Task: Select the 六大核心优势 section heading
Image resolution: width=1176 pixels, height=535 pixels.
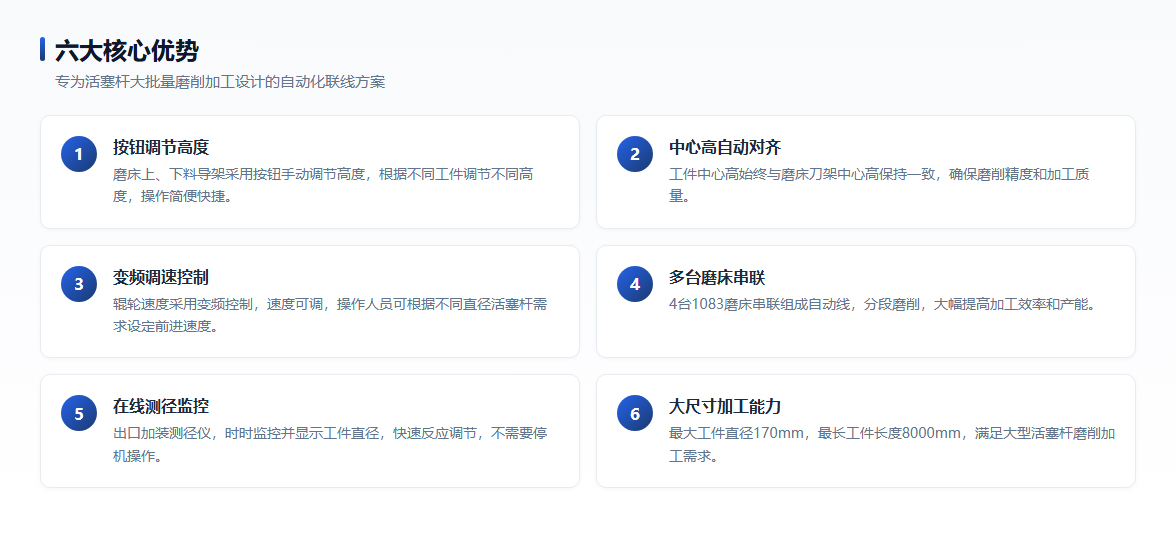Action: [x=127, y=51]
